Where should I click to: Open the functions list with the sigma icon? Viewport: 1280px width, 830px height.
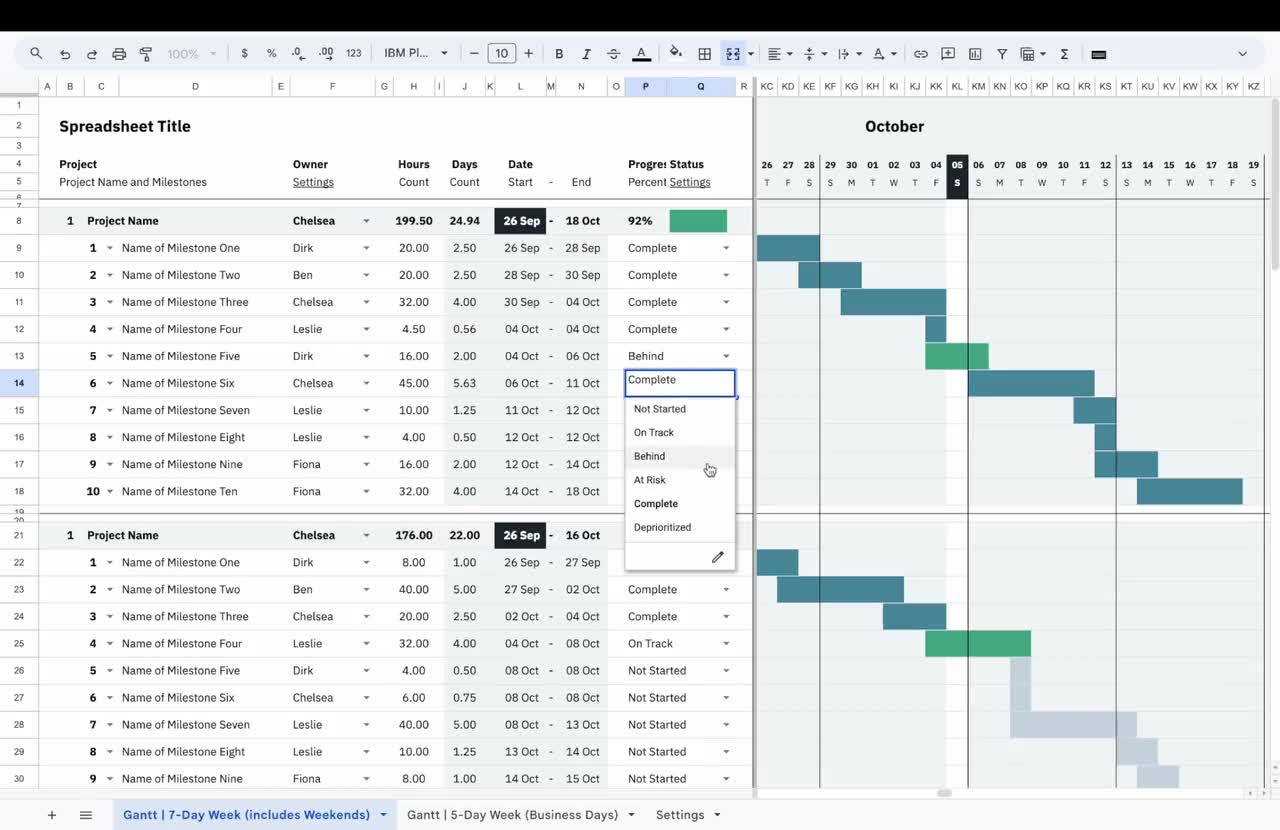1063,53
